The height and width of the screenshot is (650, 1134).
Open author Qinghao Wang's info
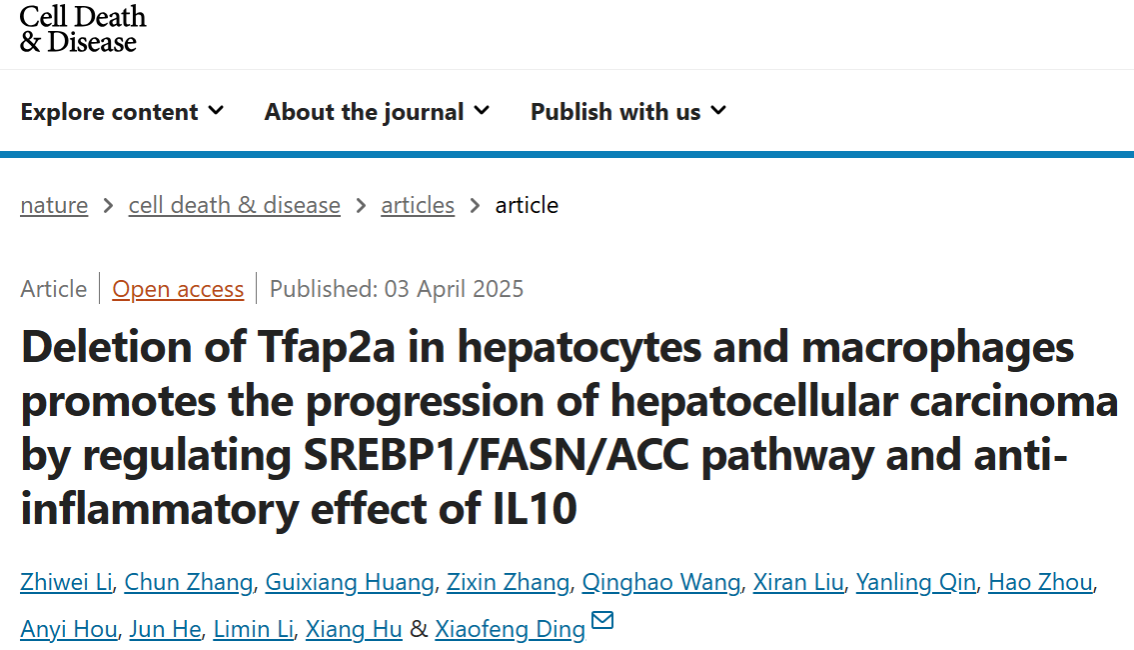click(661, 582)
